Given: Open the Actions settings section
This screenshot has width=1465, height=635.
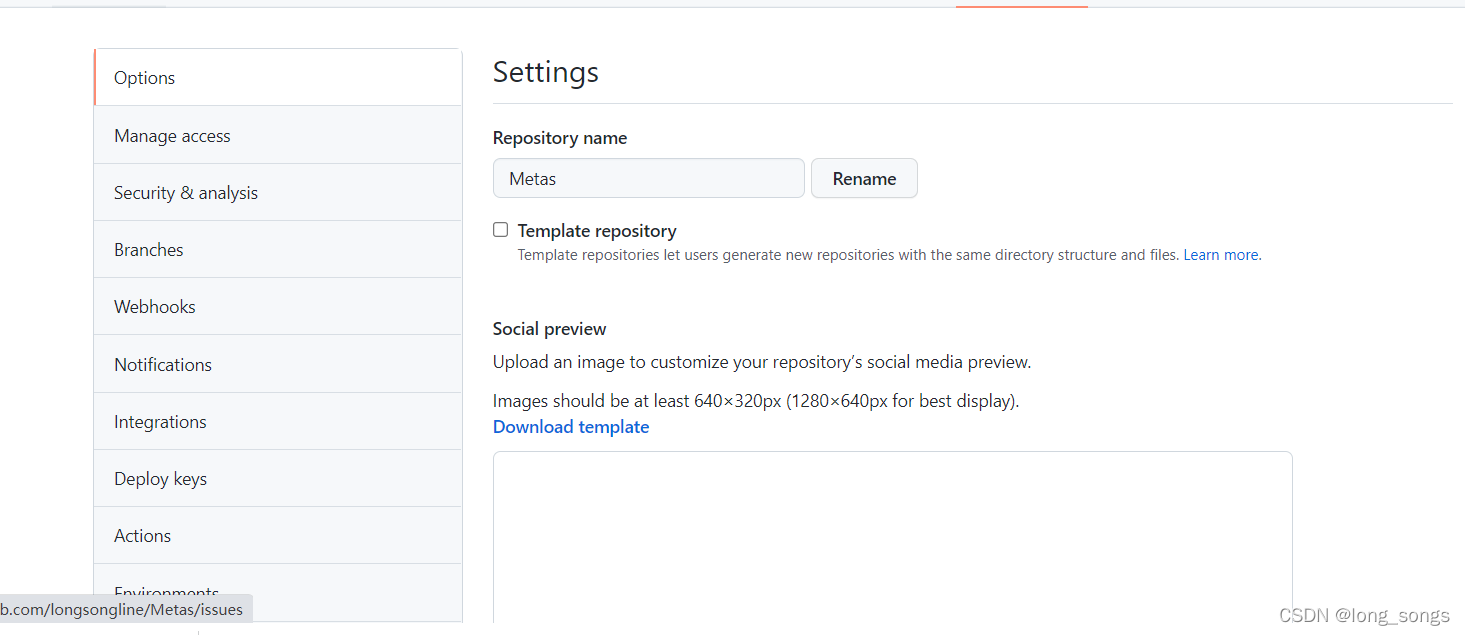Looking at the screenshot, I should (142, 536).
